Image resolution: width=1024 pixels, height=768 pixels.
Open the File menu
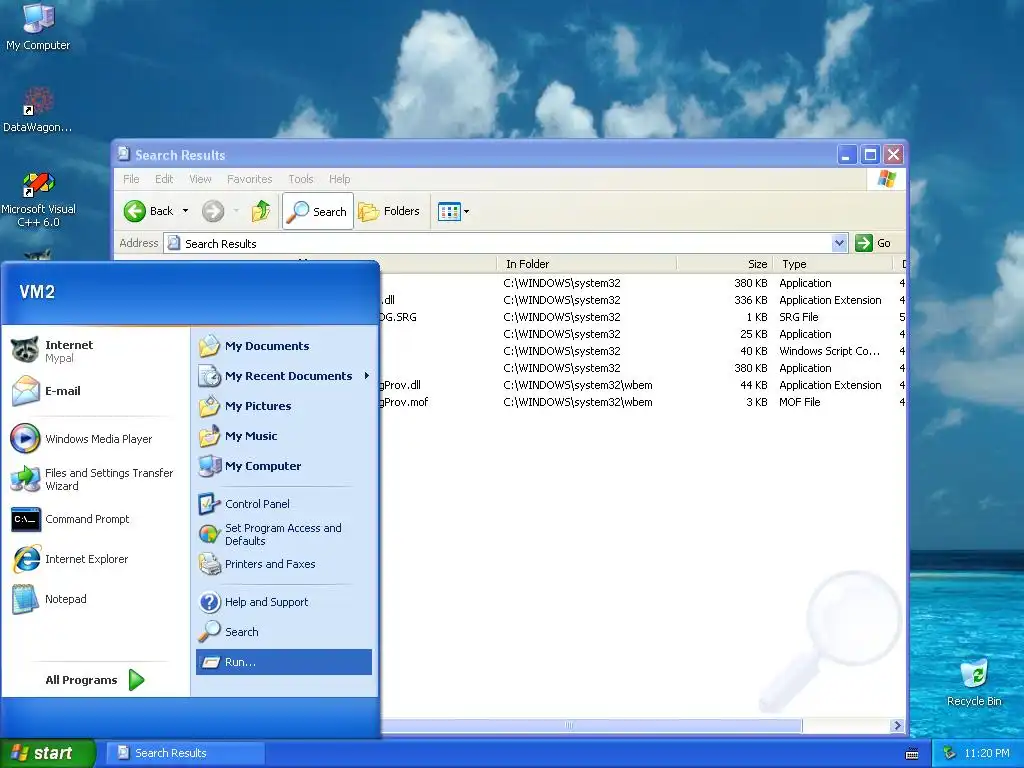[x=131, y=179]
